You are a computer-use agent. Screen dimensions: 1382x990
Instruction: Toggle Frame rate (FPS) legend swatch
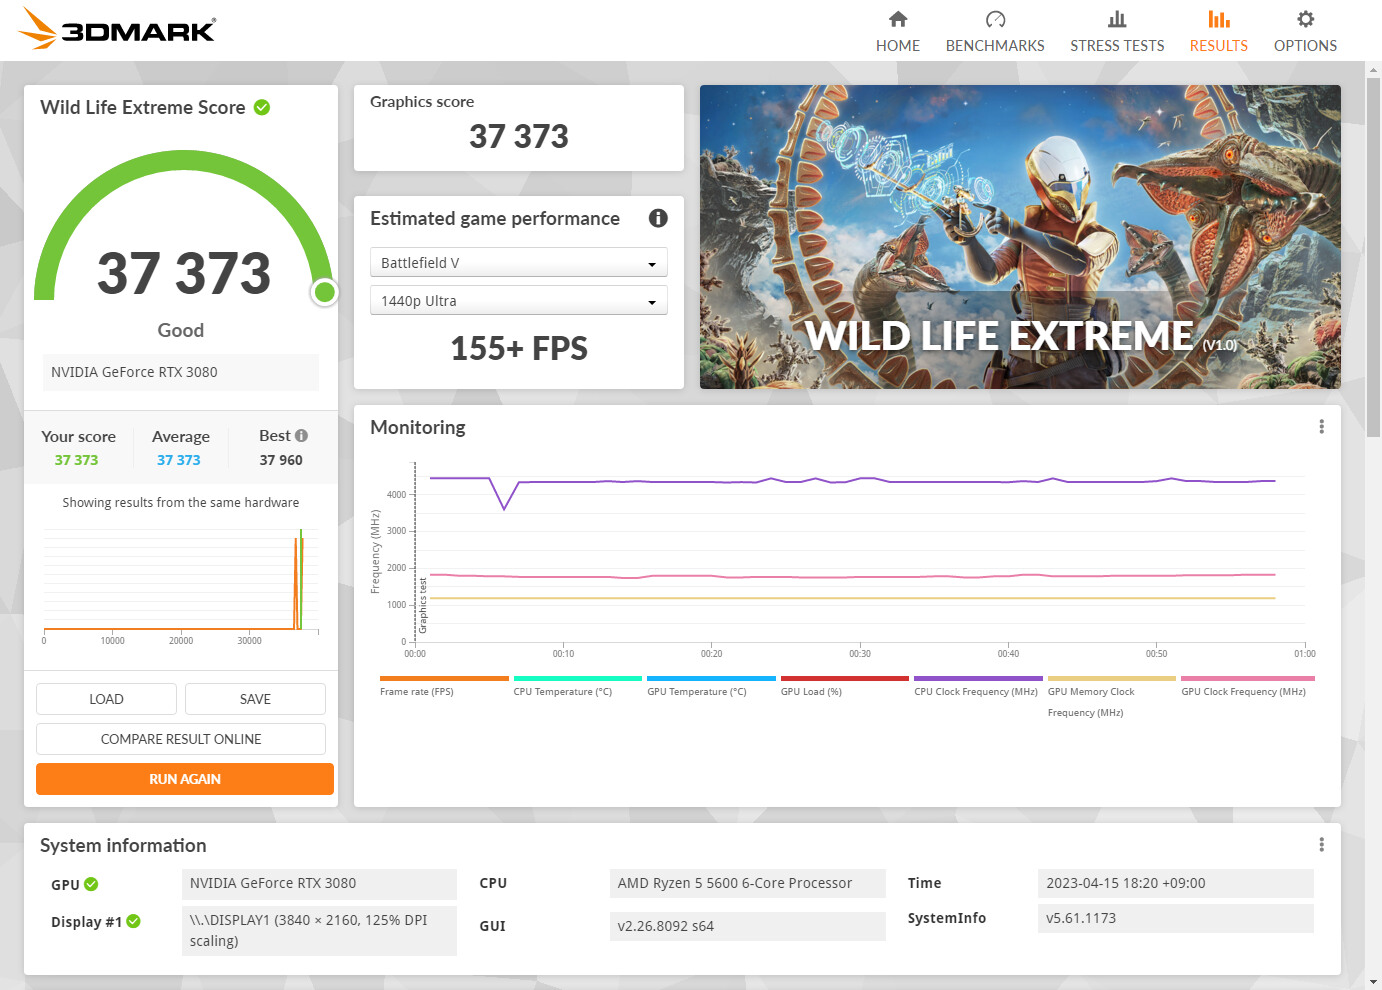(444, 678)
